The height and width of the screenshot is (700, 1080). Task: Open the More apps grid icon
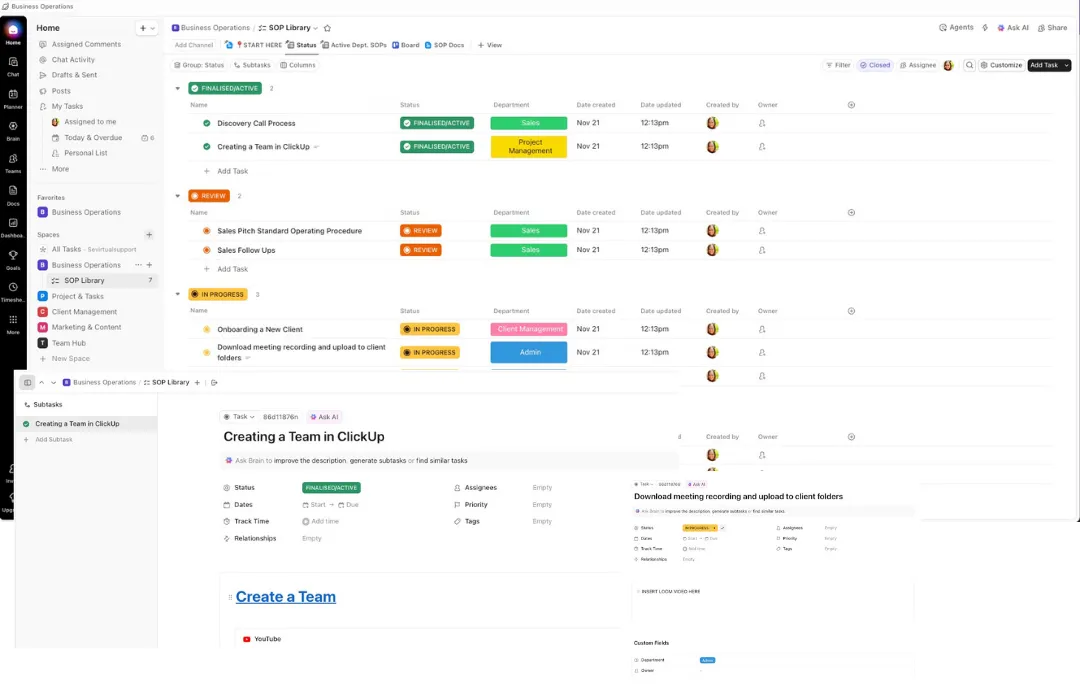13,323
